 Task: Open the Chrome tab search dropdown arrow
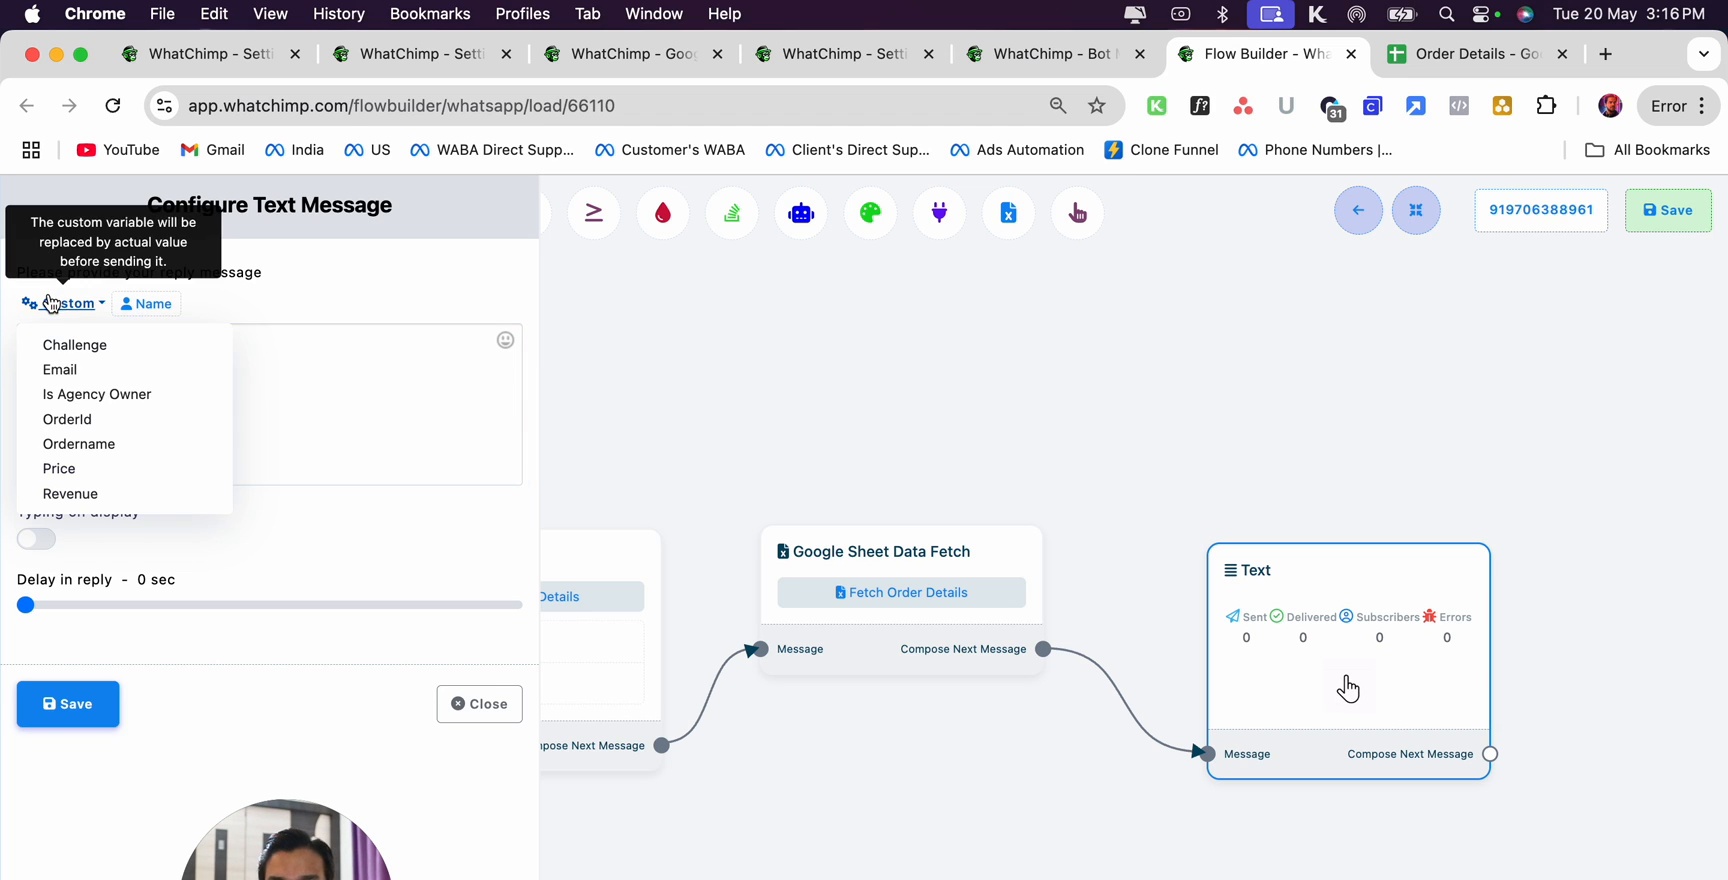(x=1704, y=54)
